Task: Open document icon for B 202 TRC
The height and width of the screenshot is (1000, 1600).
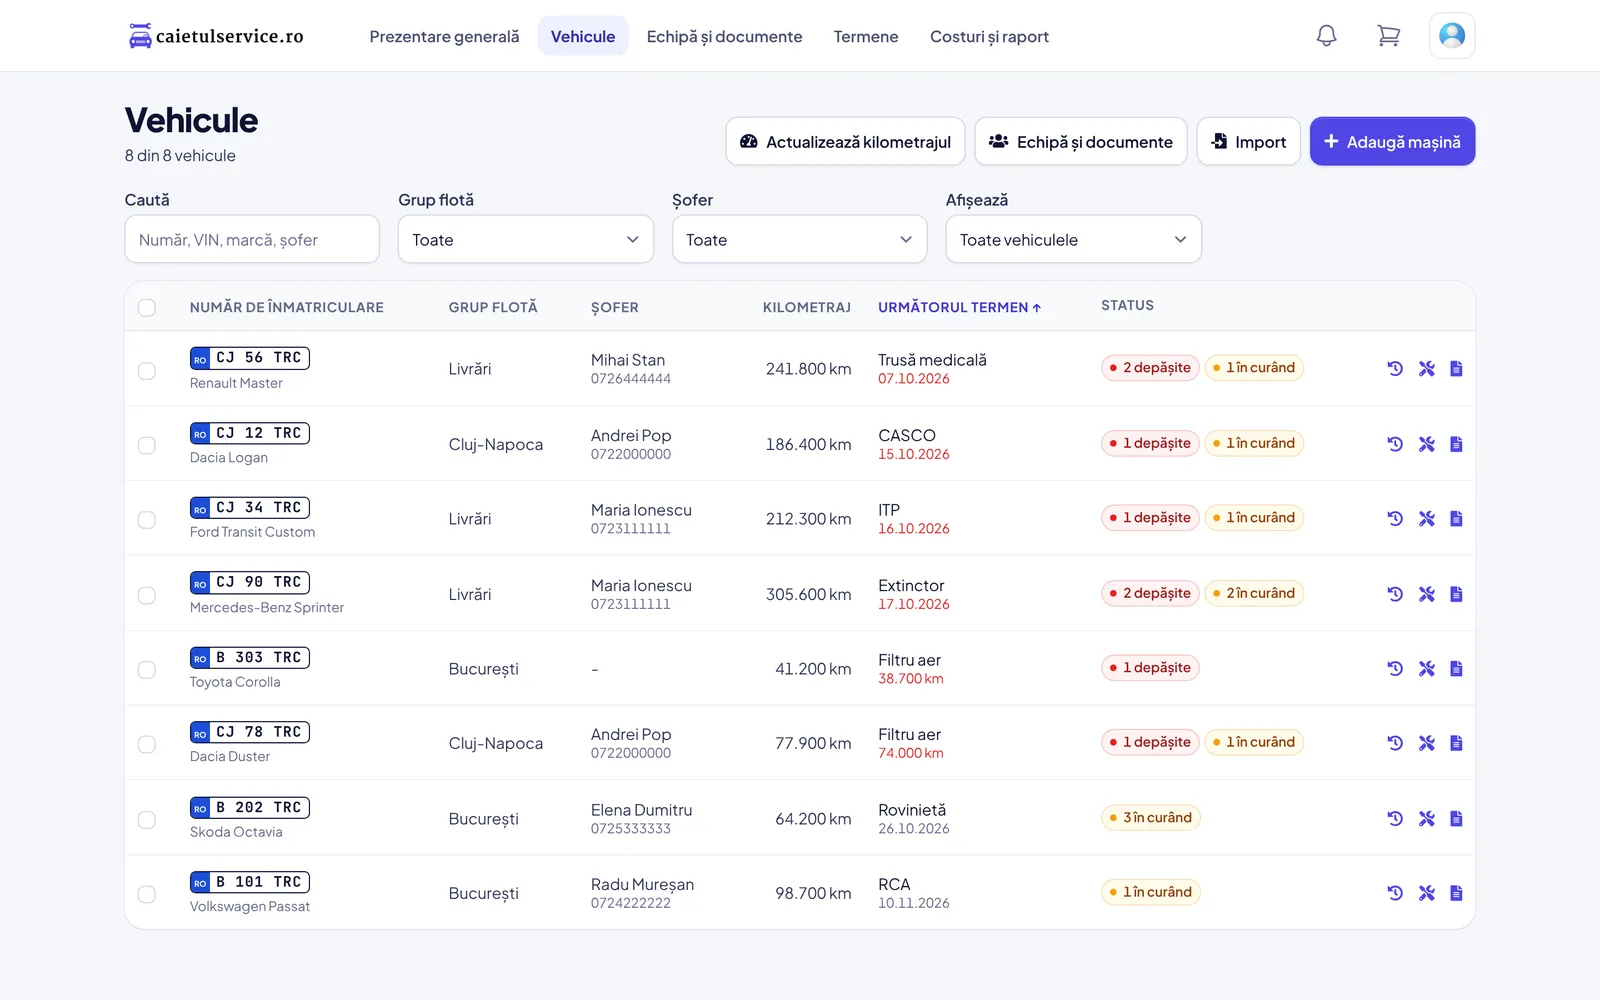Action: [x=1456, y=818]
